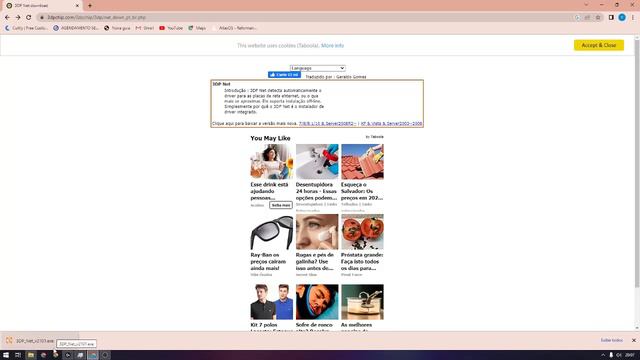Screen dimensions: 640x360
Task: Open the Nova guia bookmark
Action: click(117, 28)
